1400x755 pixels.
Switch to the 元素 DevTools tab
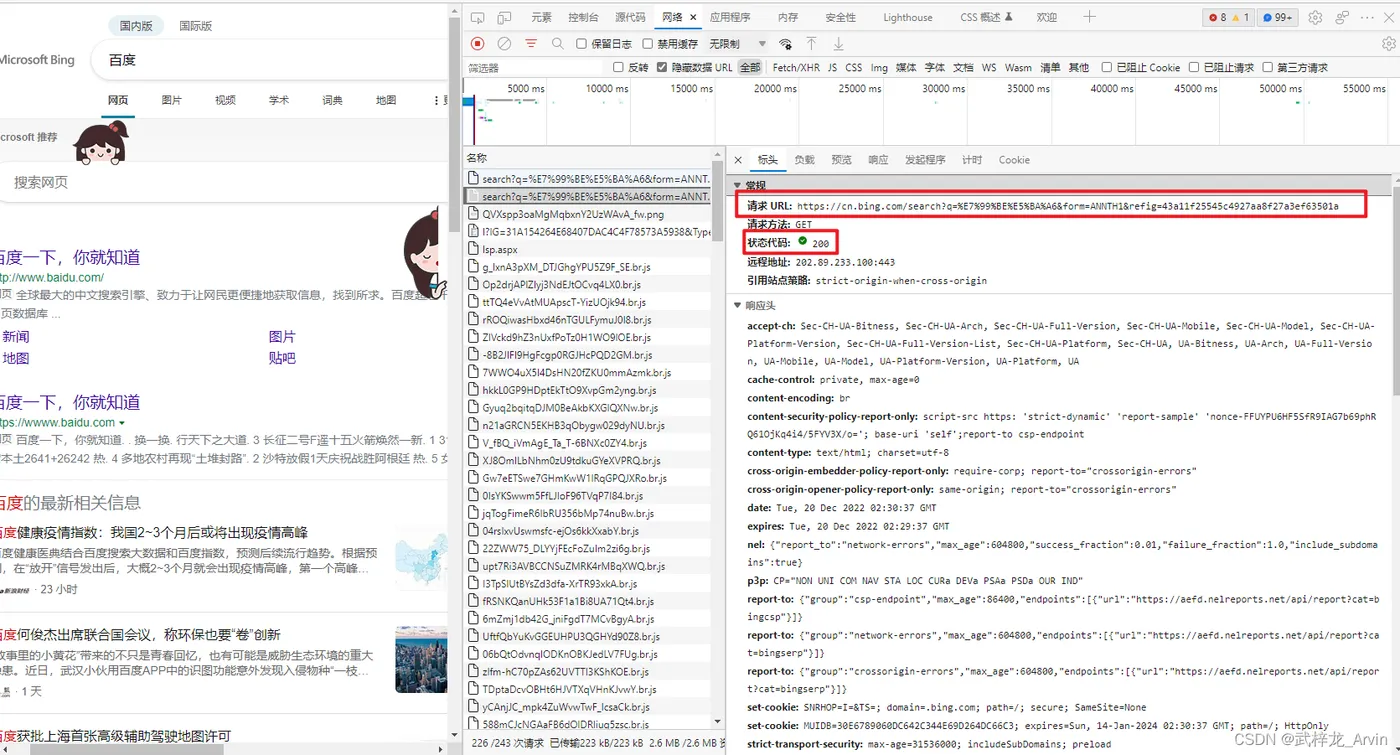[x=541, y=17]
